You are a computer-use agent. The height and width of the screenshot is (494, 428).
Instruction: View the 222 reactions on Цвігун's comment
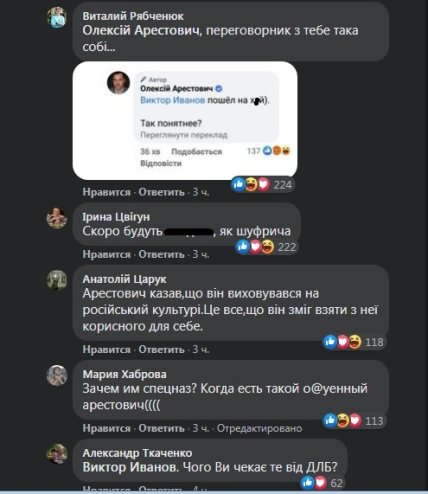(266, 247)
